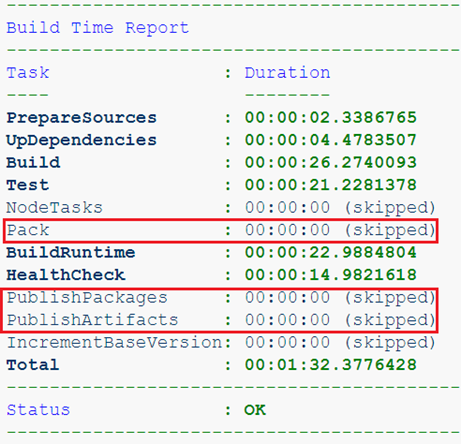461x444 pixels.
Task: Click the OK status value
Action: (255, 410)
